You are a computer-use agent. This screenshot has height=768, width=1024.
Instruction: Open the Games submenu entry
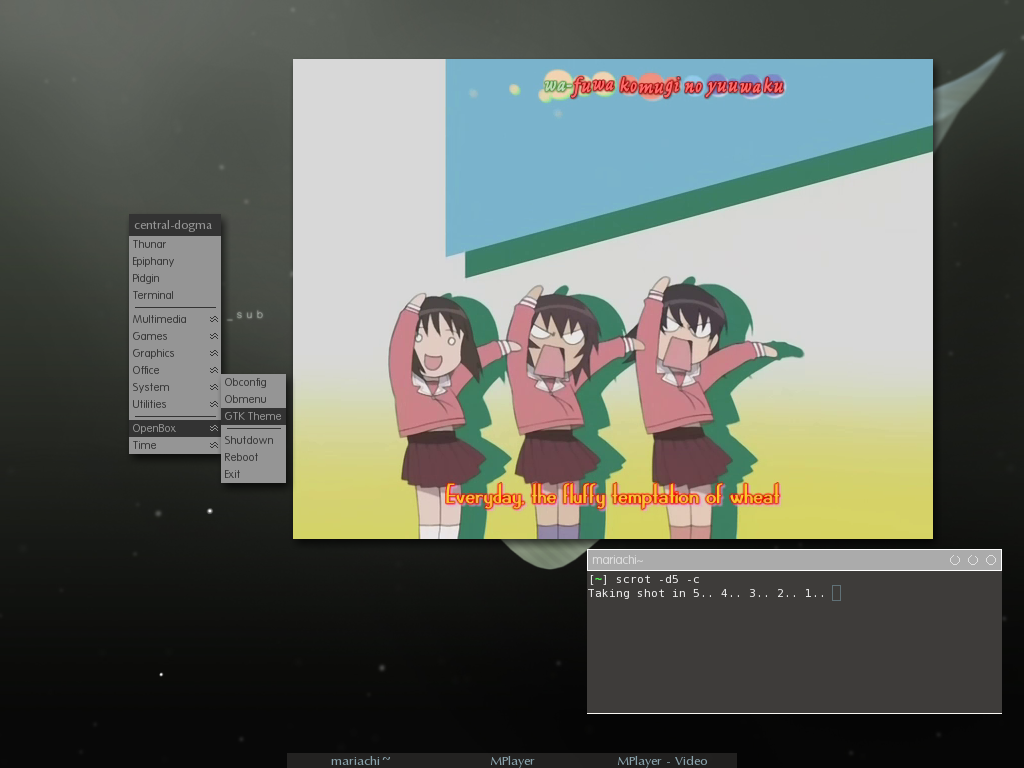174,336
